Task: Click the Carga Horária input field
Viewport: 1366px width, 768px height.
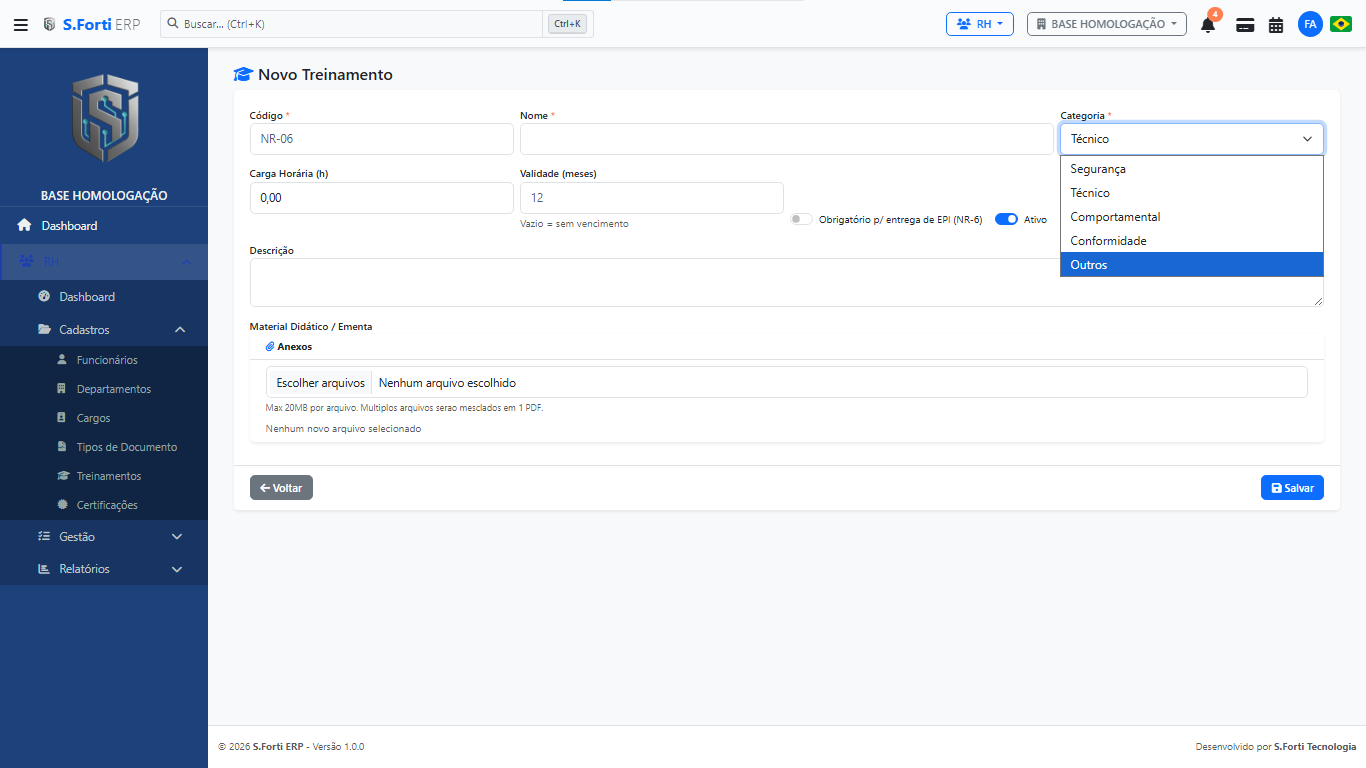Action: (381, 198)
